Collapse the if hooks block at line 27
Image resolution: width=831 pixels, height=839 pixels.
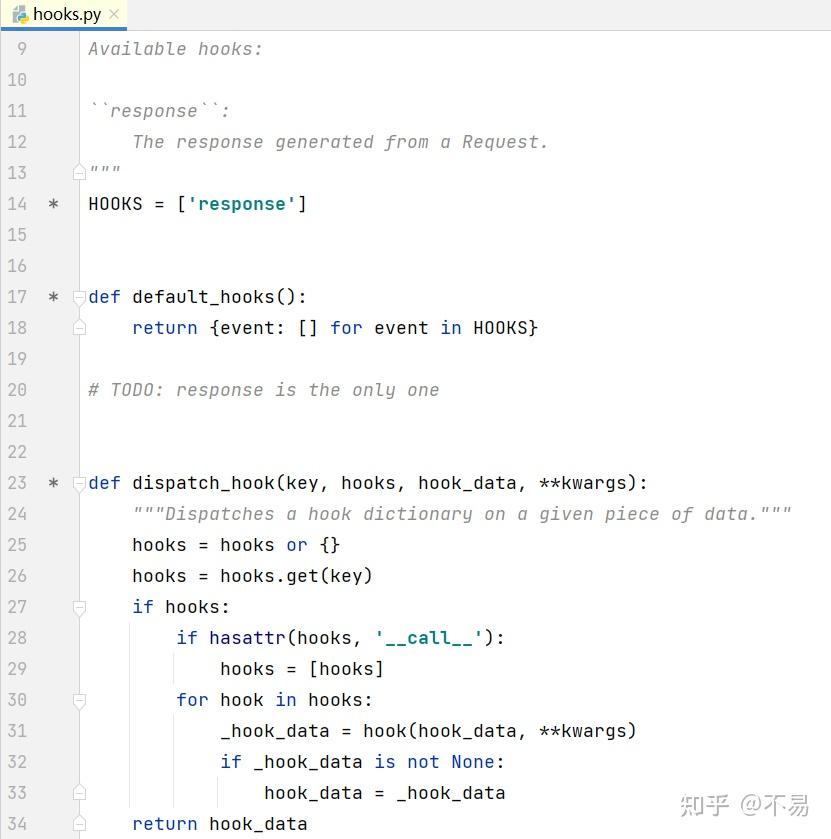pyautogui.click(x=78, y=606)
